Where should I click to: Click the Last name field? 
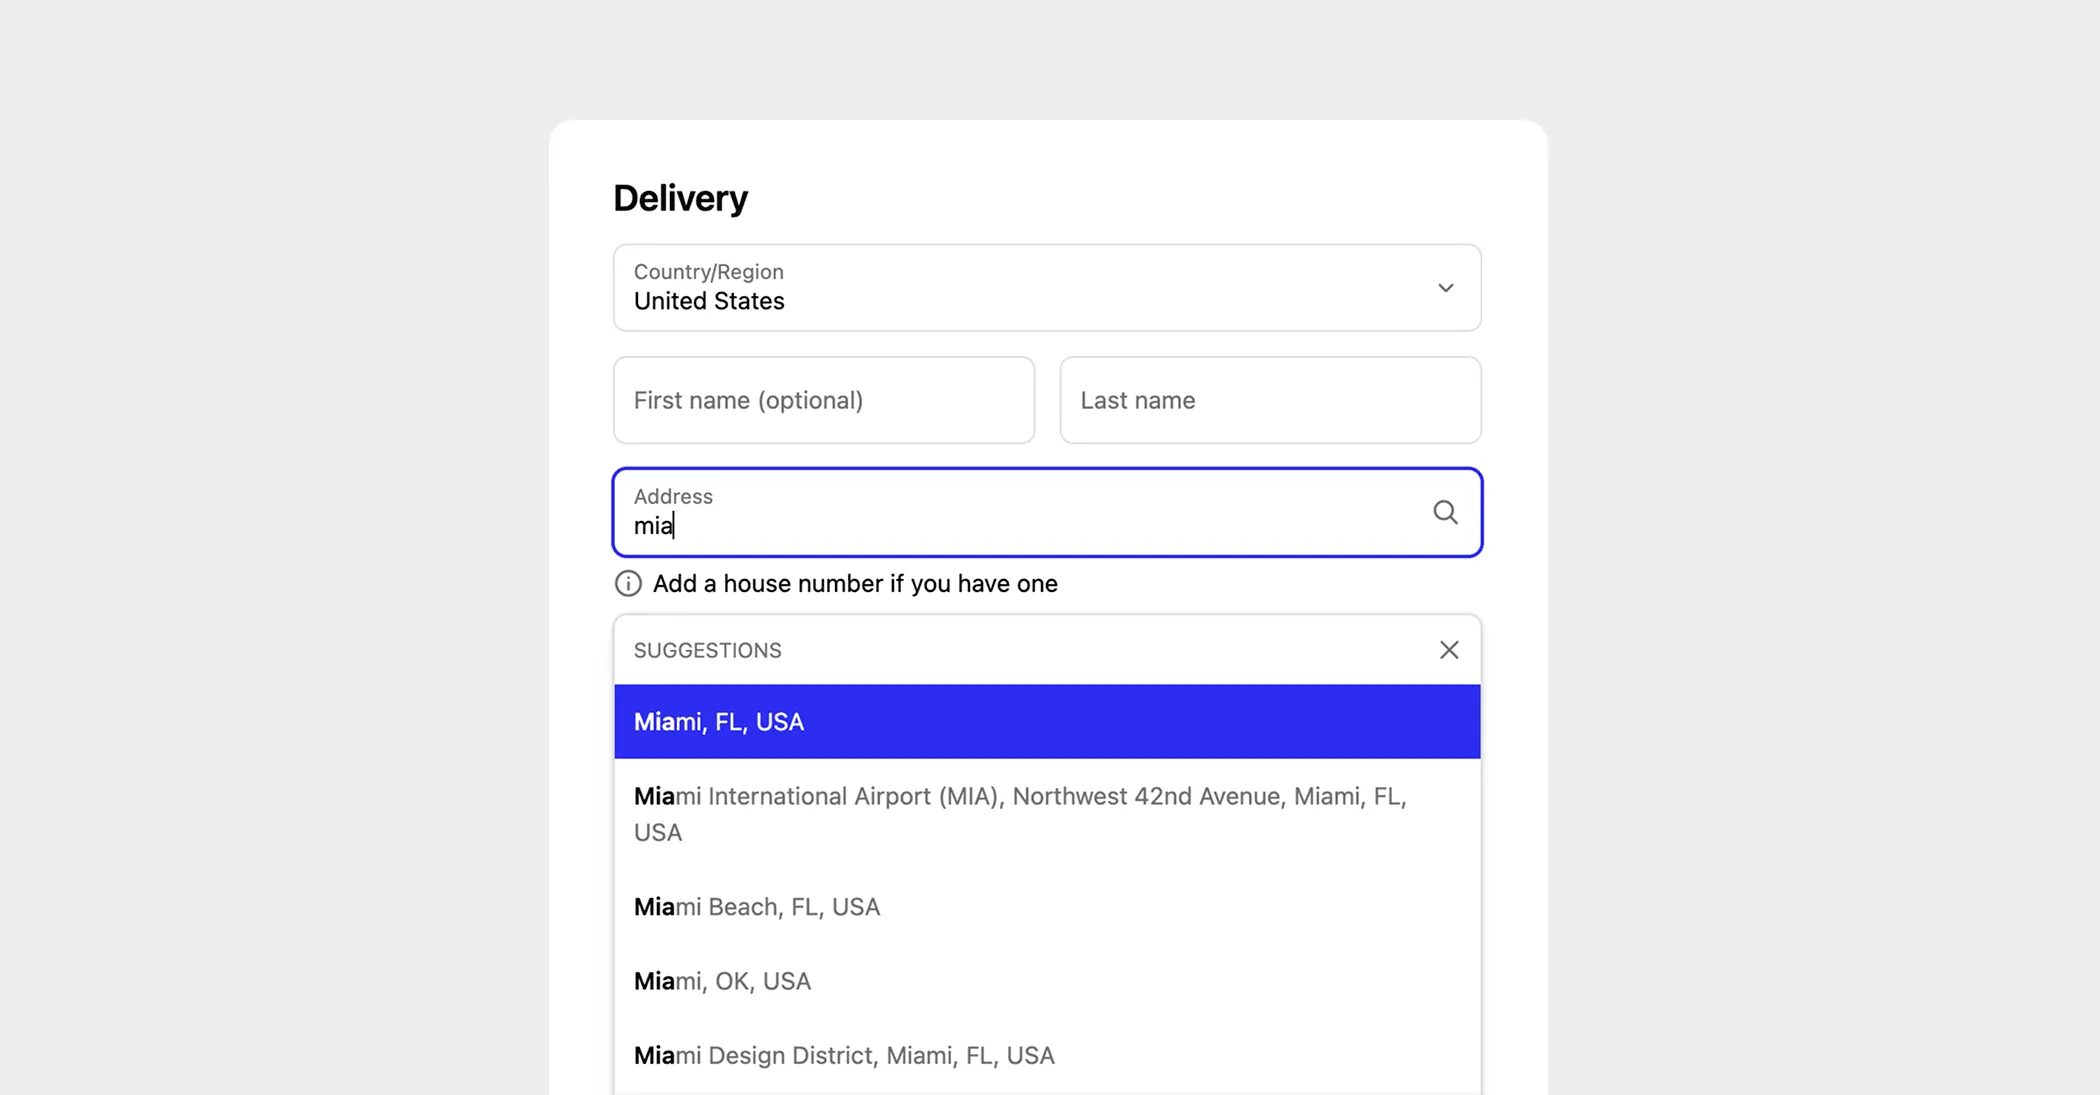click(1269, 400)
